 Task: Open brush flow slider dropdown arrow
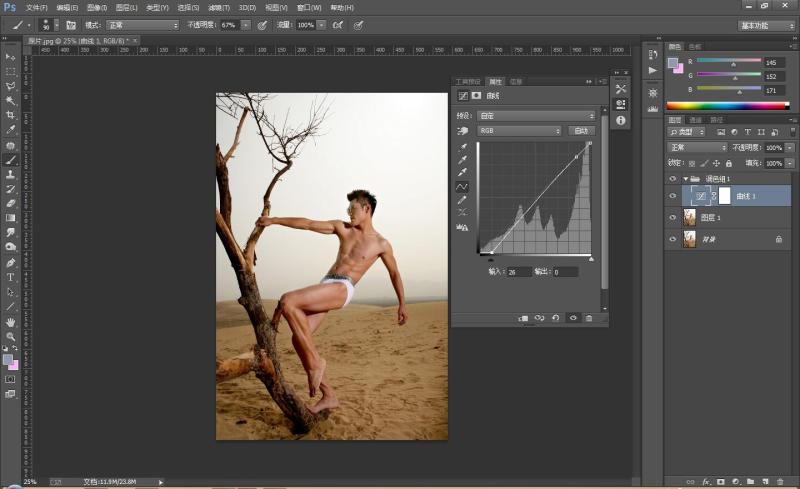pyautogui.click(x=321, y=25)
